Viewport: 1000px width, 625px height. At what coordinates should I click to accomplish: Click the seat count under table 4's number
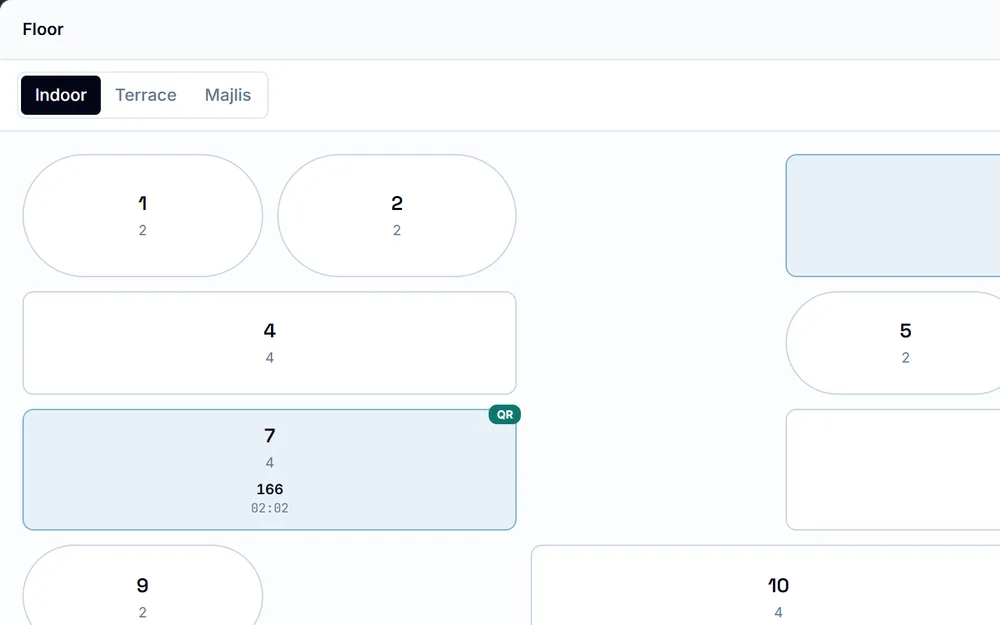pos(270,358)
